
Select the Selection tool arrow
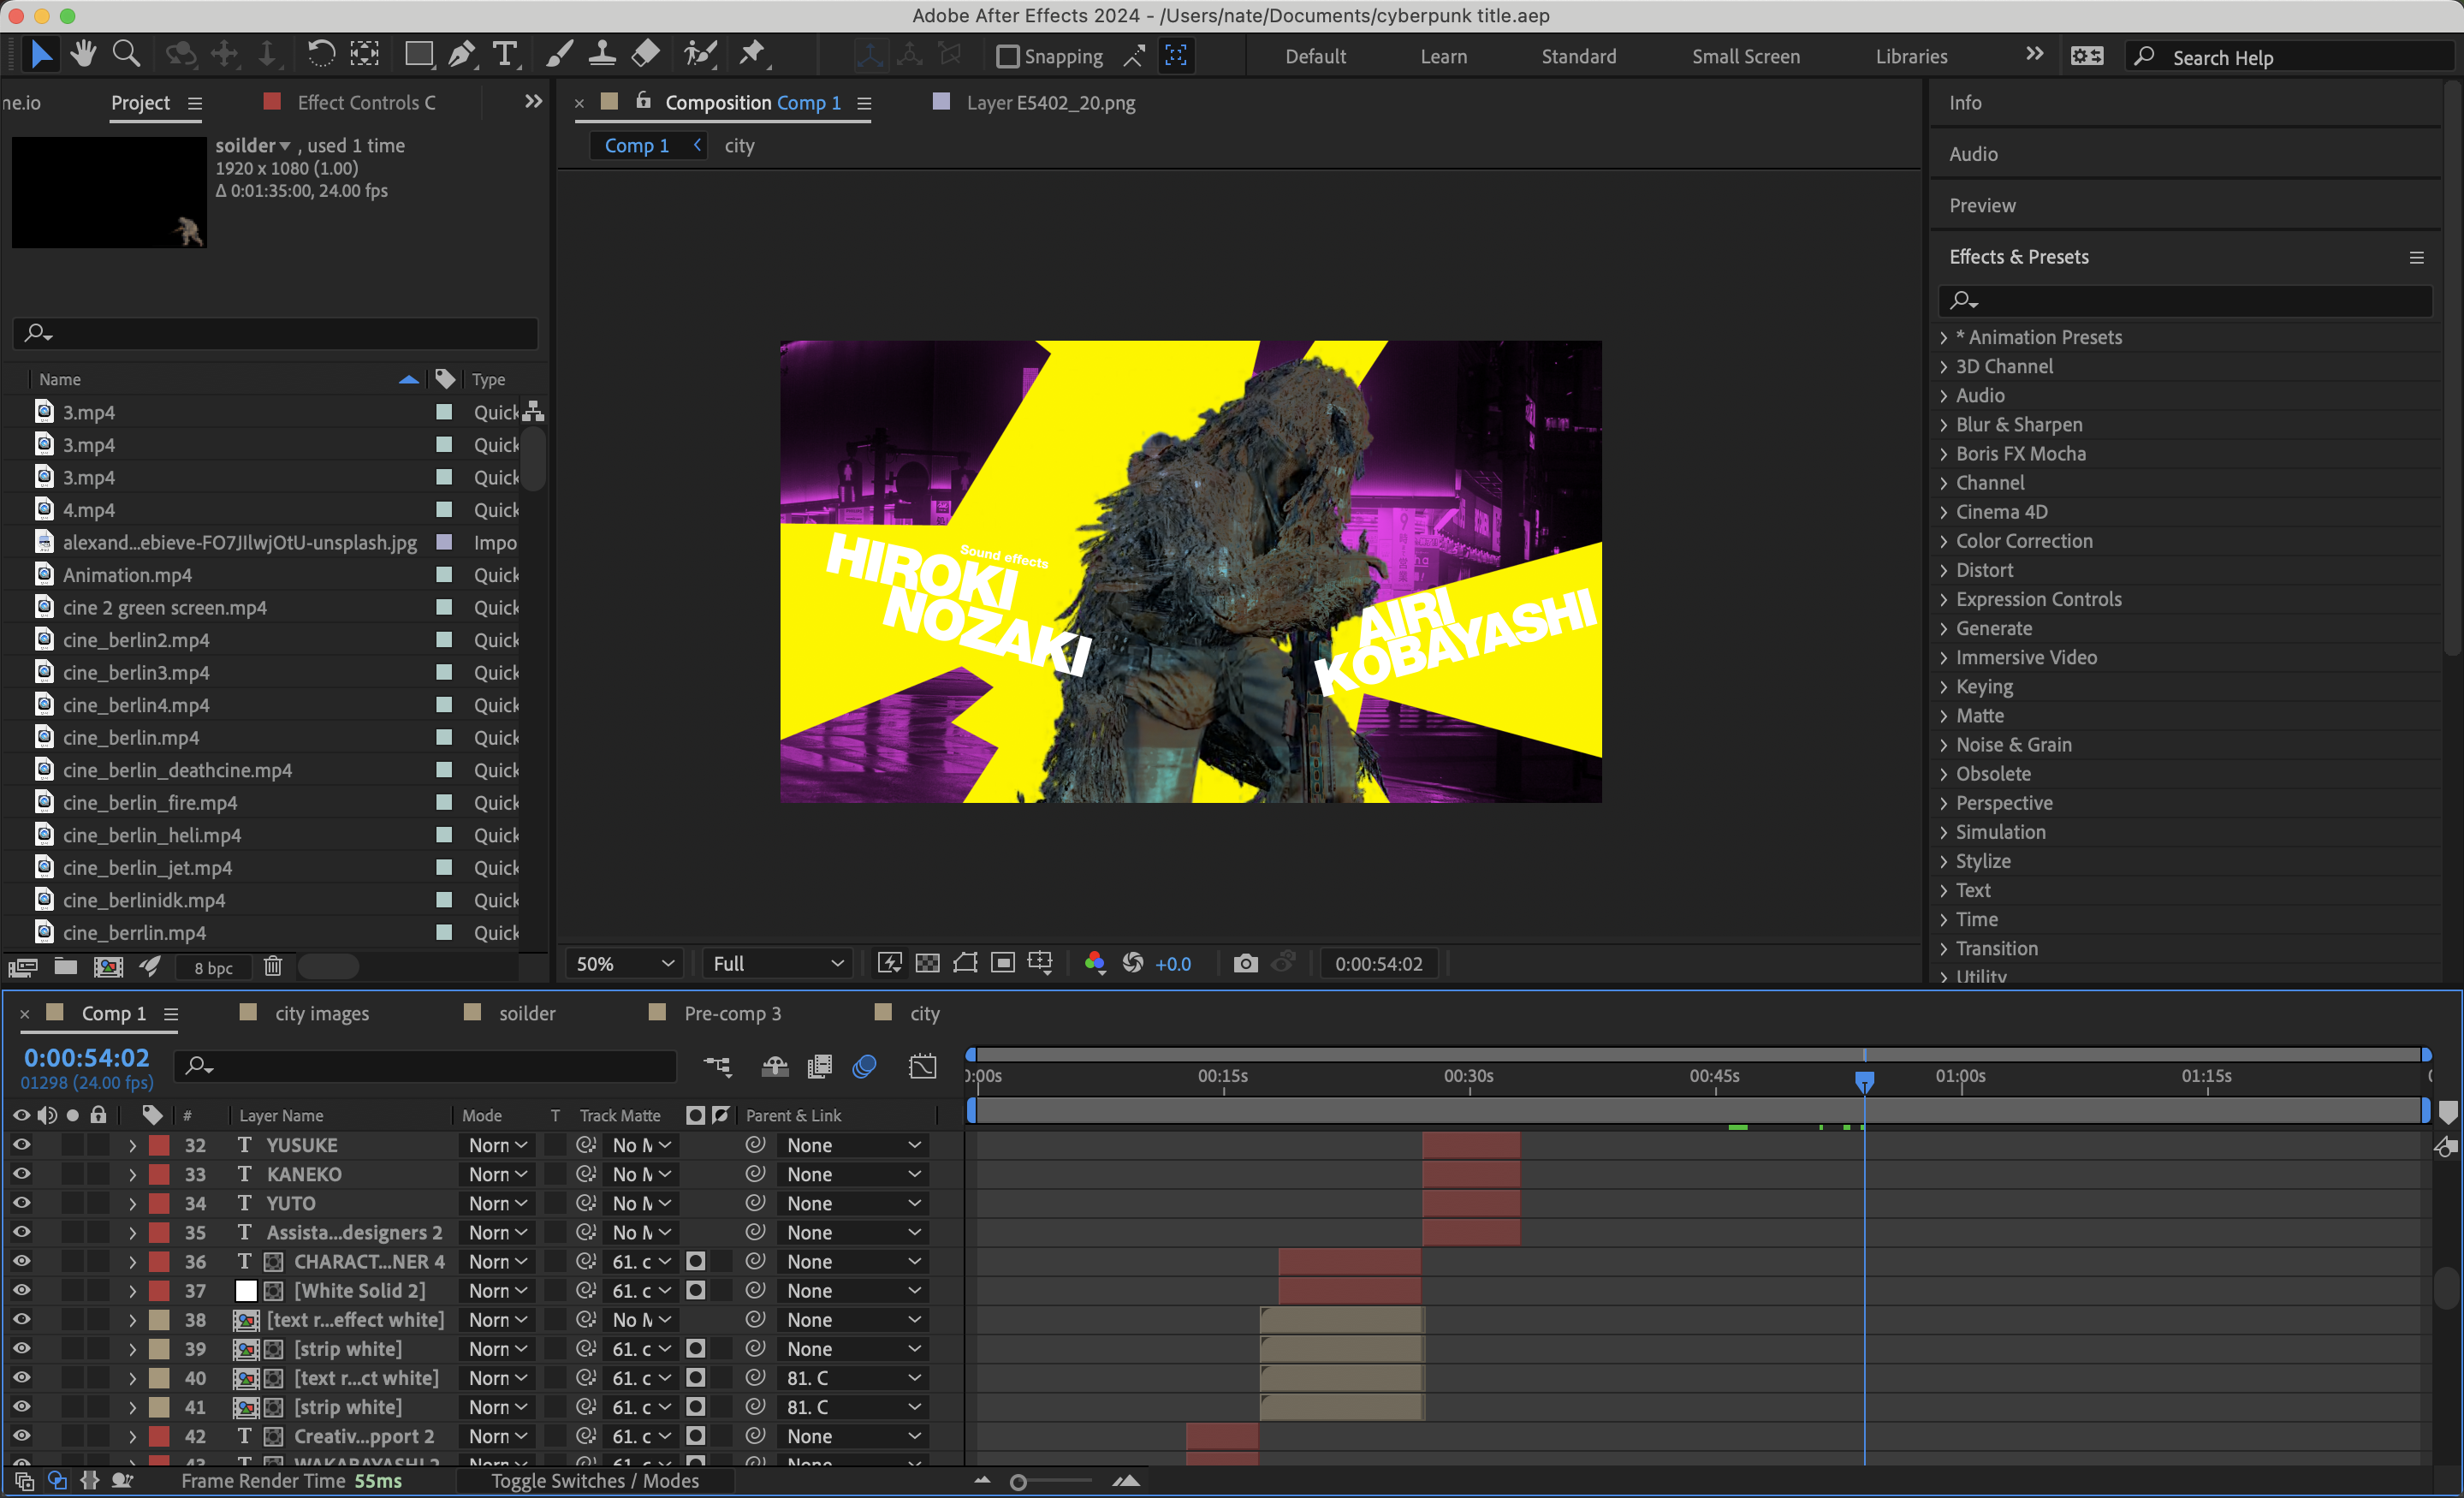pos(41,55)
